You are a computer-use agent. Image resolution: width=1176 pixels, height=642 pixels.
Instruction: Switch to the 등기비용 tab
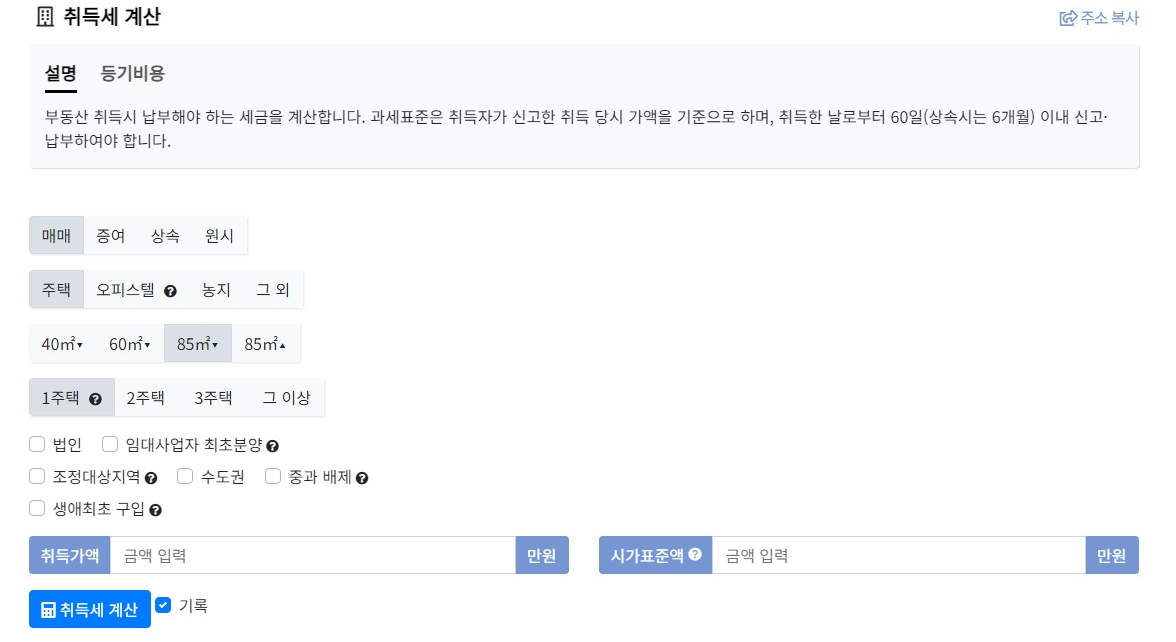coord(131,73)
